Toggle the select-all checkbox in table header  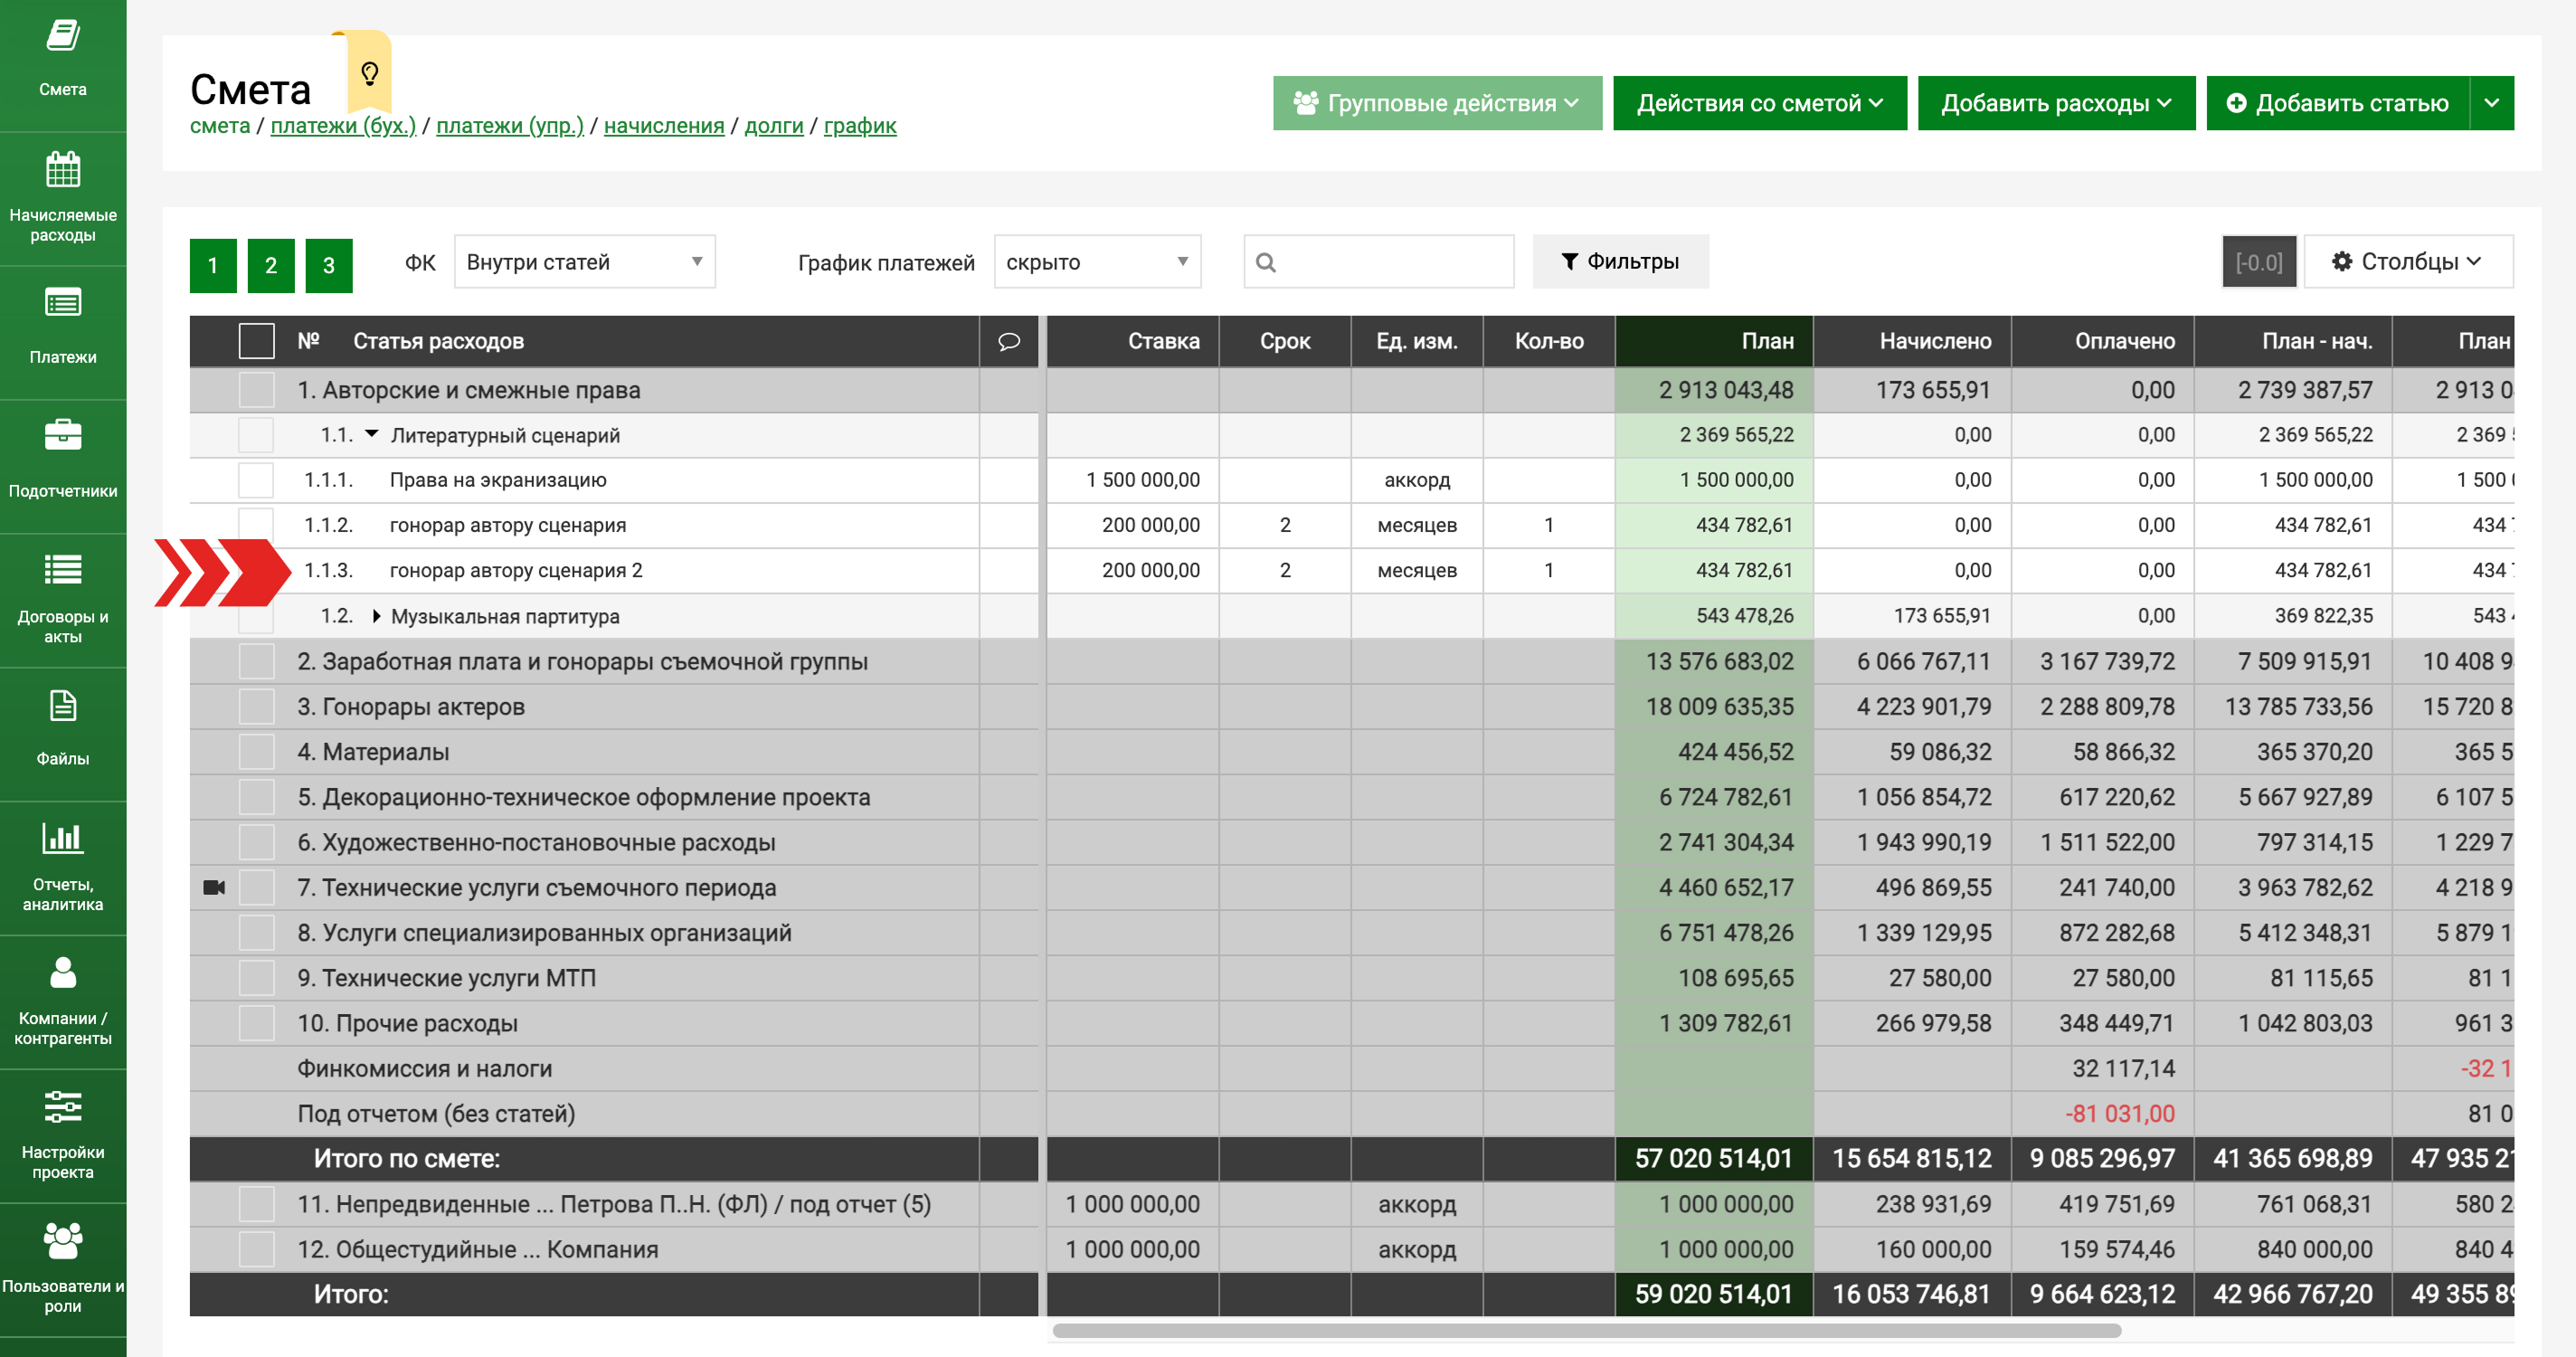pos(257,341)
